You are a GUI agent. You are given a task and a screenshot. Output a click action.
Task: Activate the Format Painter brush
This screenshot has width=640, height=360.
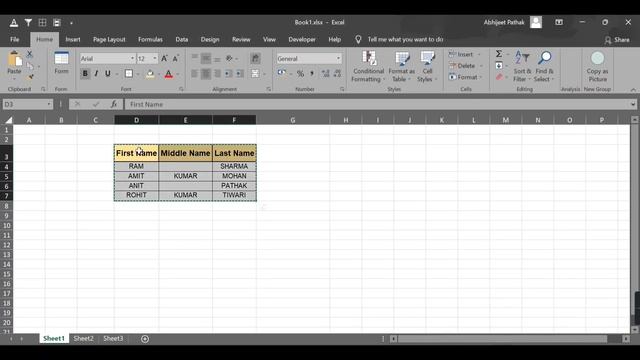tap(30, 77)
